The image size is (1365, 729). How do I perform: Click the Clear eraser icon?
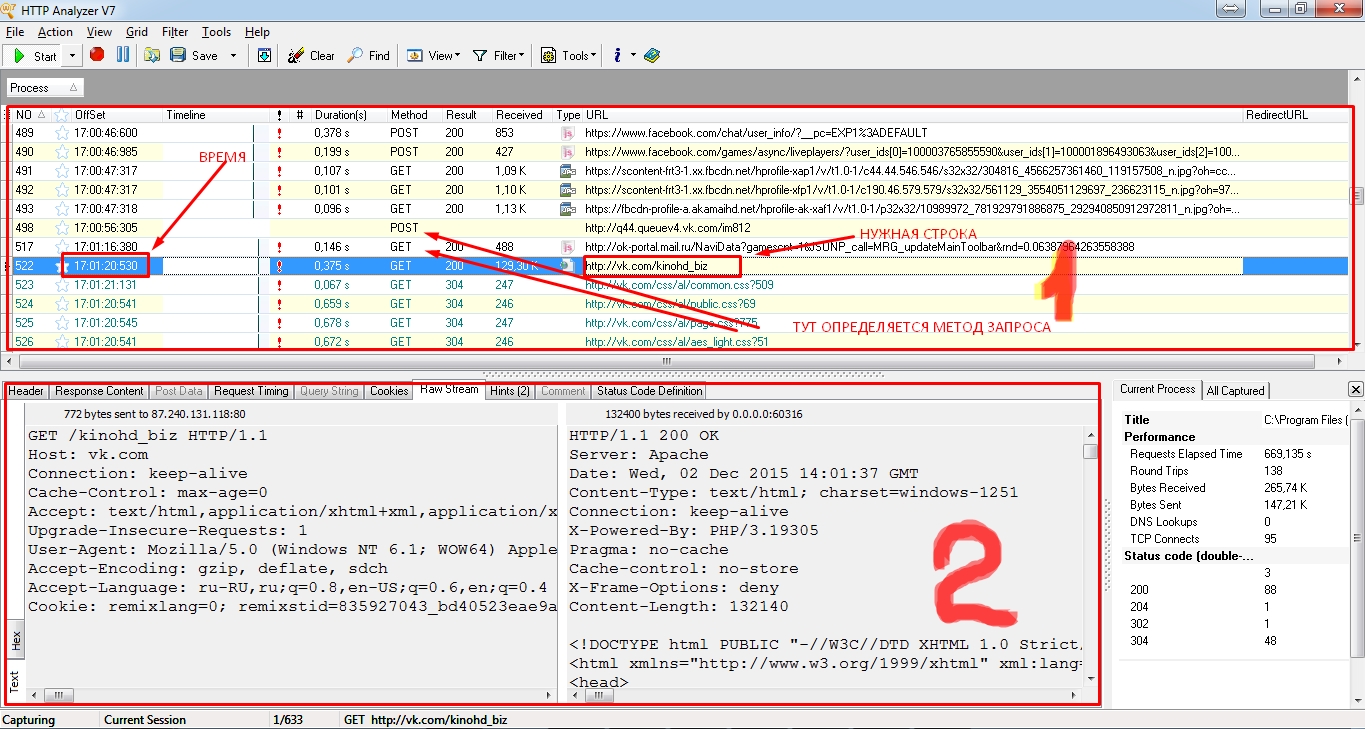click(296, 55)
